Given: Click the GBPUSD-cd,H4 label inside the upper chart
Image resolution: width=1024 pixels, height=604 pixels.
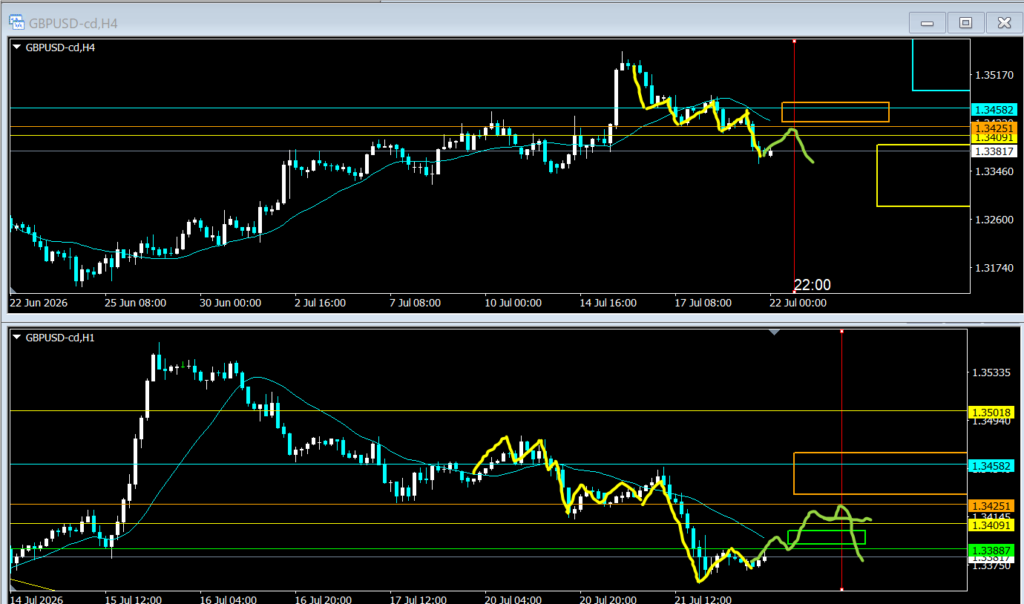Looking at the screenshot, I should (x=60, y=48).
